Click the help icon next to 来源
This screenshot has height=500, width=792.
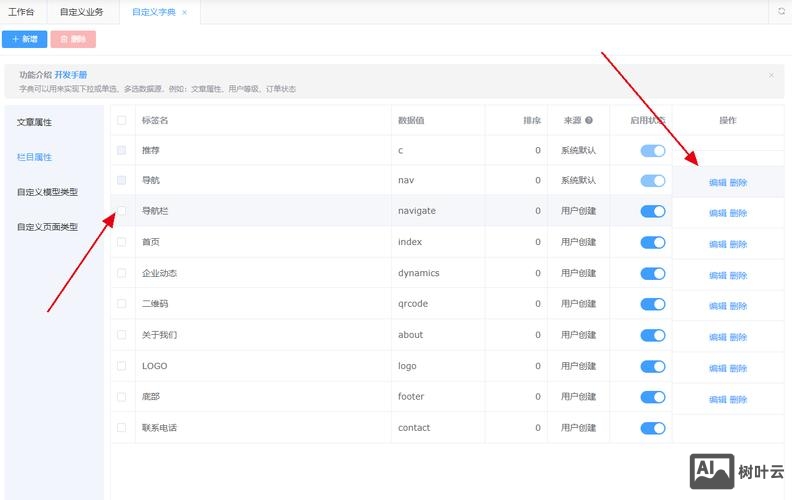point(589,120)
